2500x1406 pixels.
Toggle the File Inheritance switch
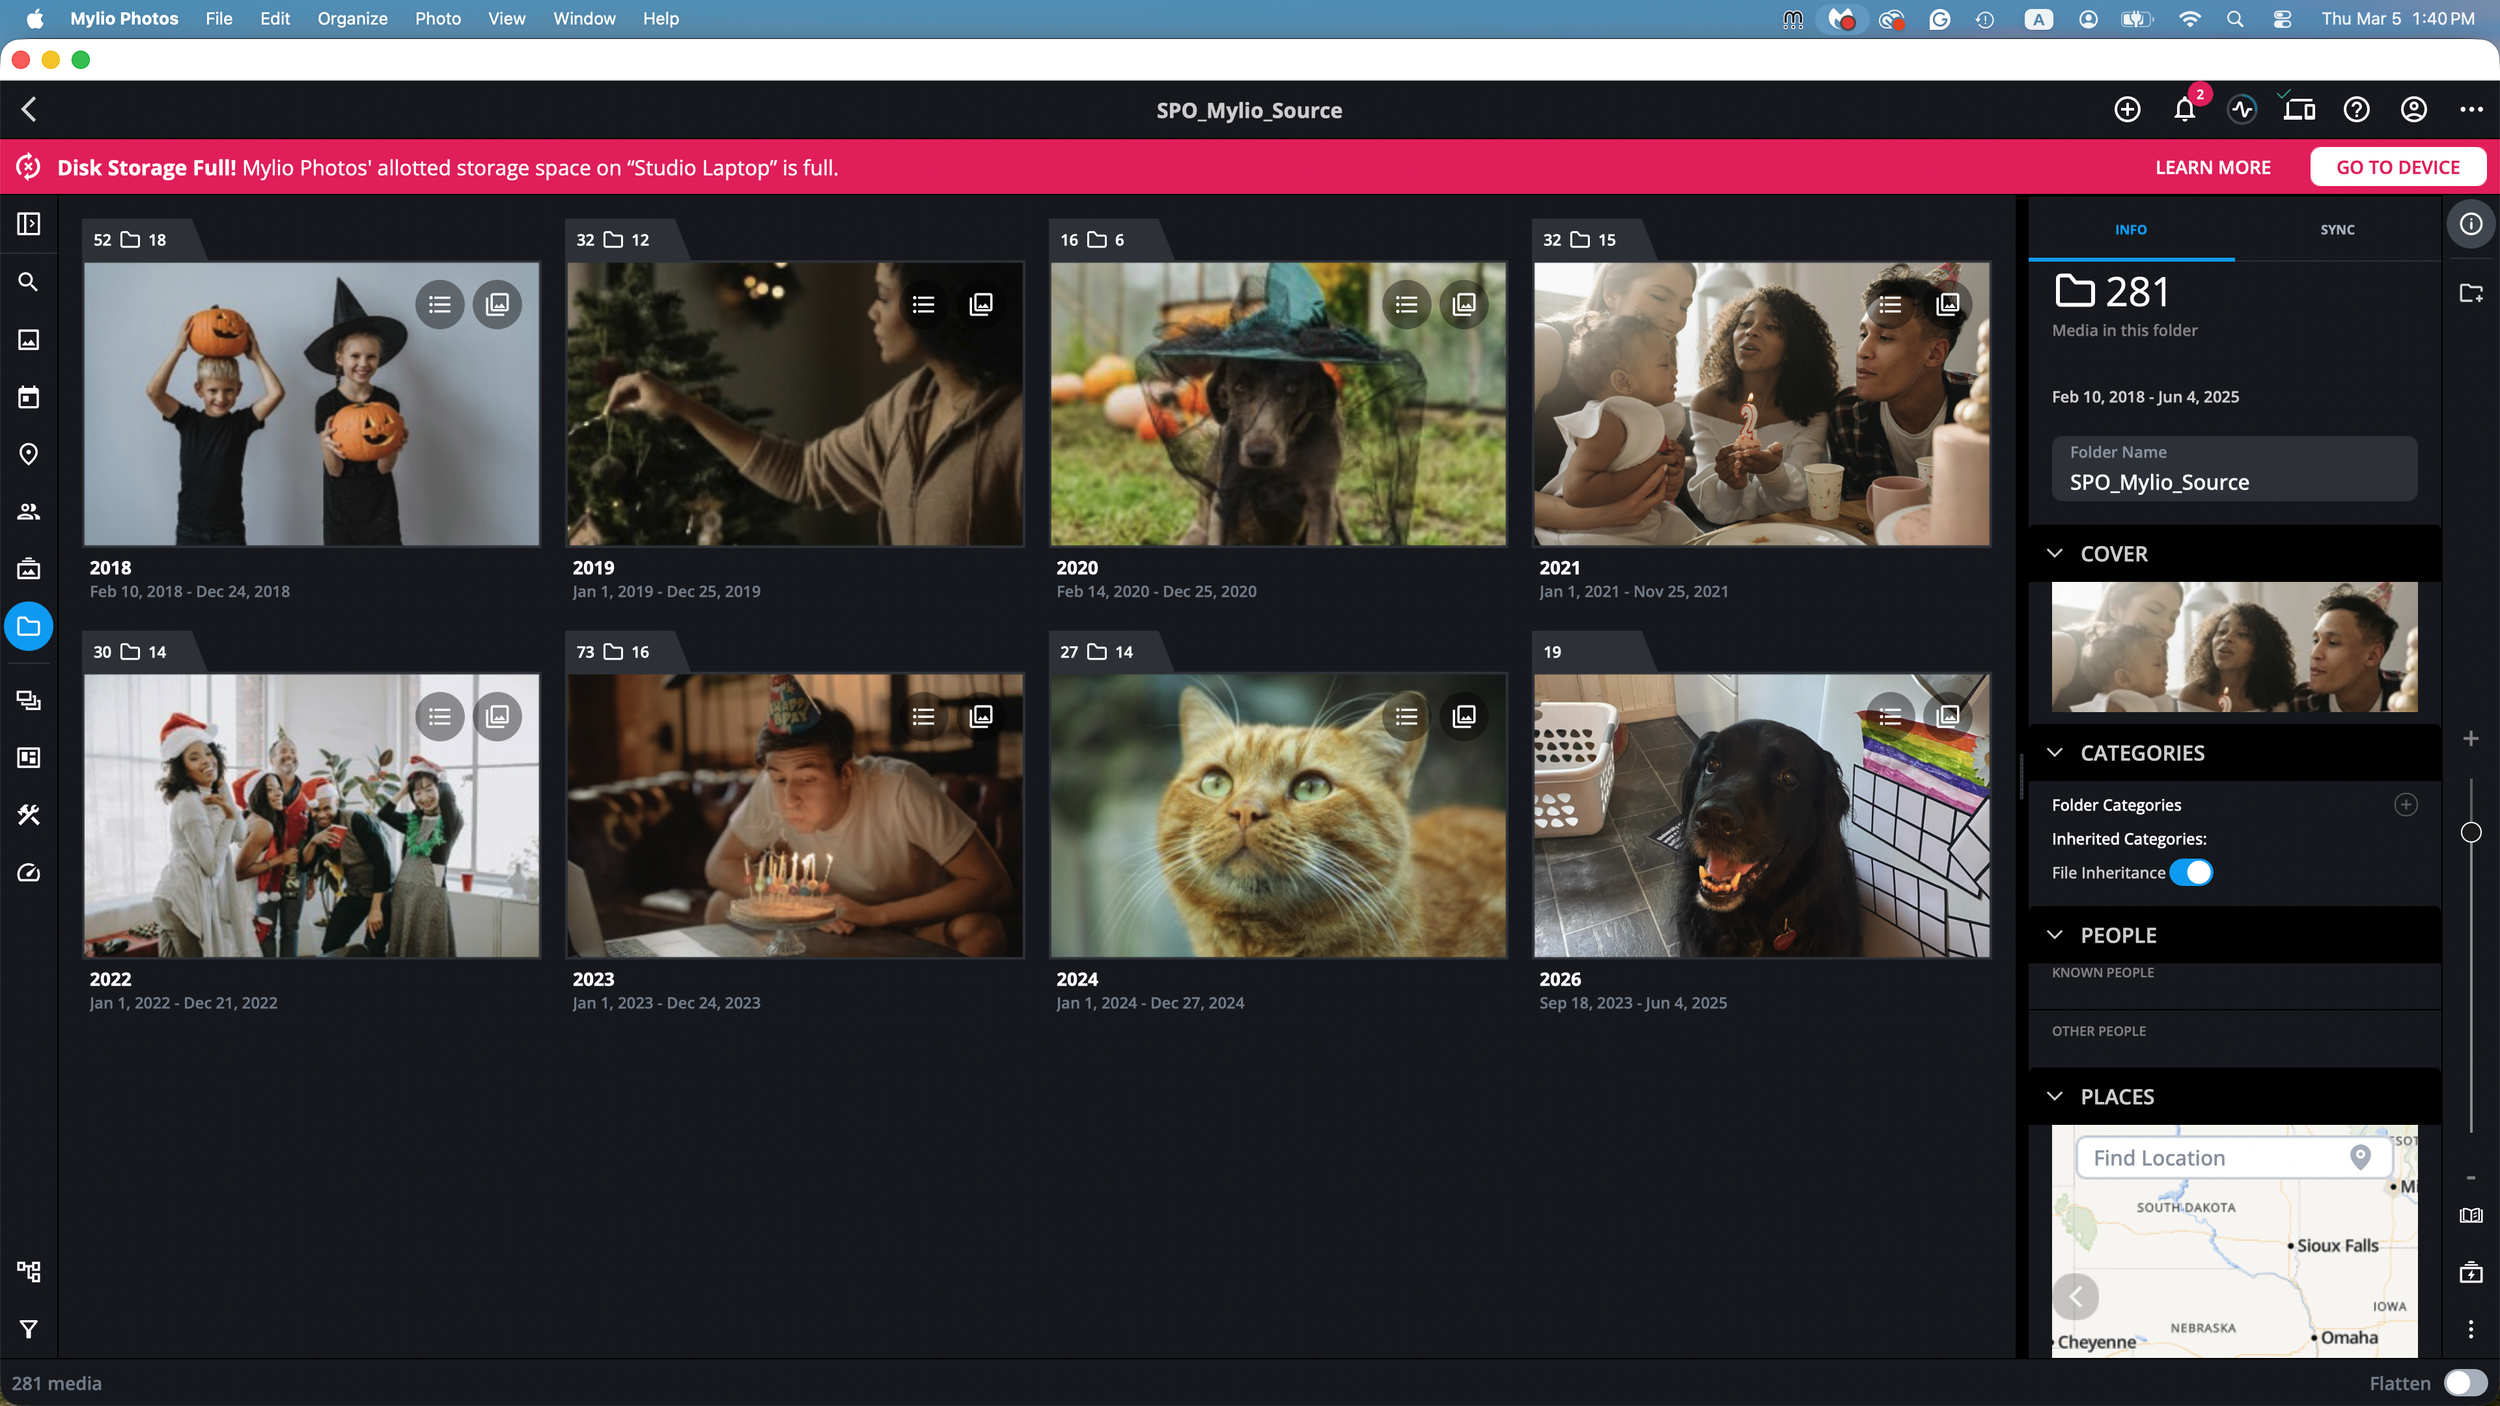pos(2191,873)
